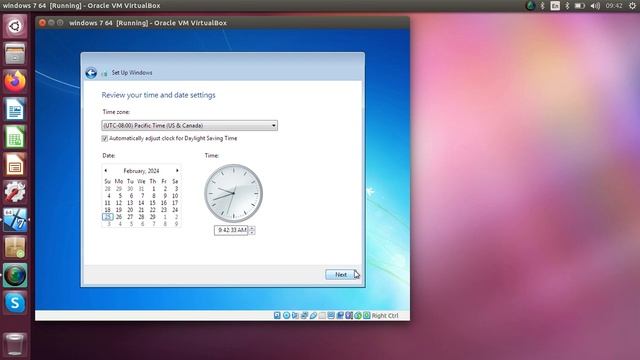Click the 9:42:33 AM time field
Screen dimensions: 640x360
pyautogui.click(x=231, y=230)
